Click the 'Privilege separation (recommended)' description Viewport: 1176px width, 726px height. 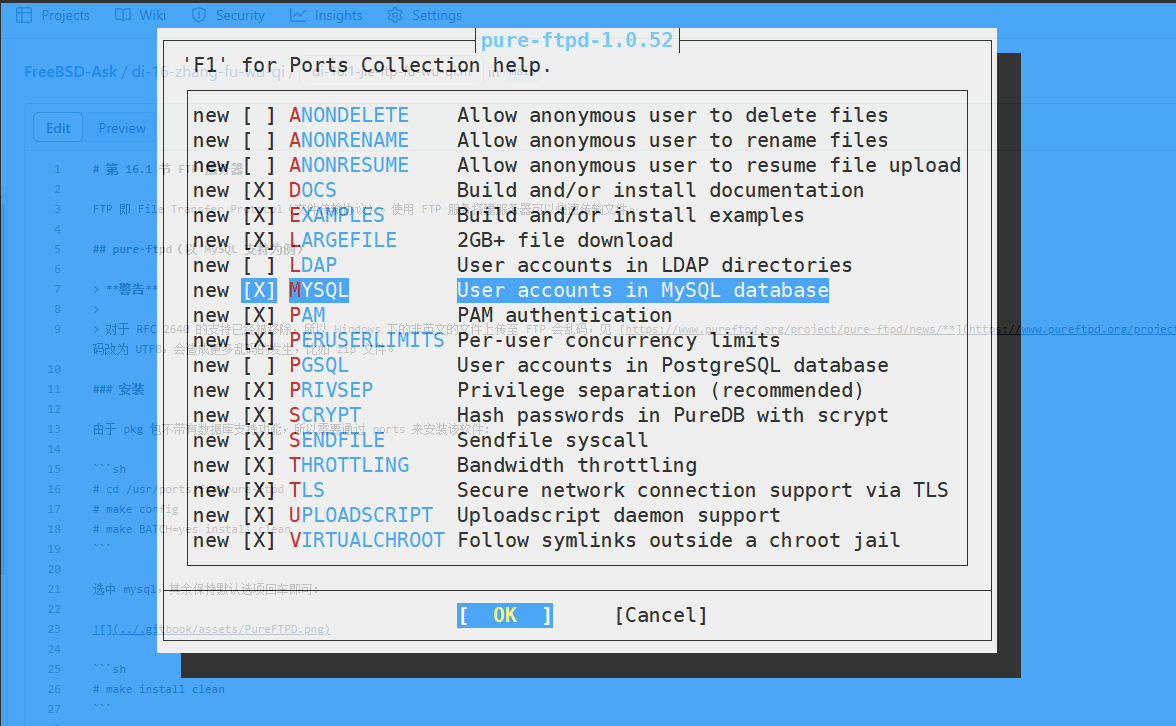[661, 390]
